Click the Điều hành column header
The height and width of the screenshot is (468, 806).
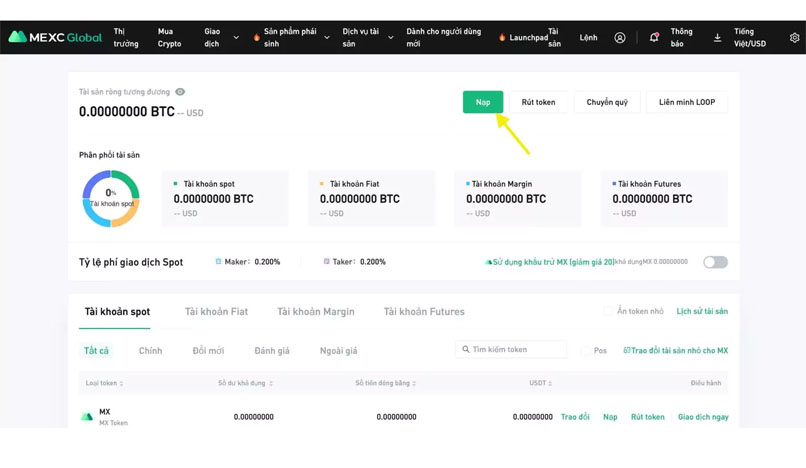pyautogui.click(x=706, y=383)
